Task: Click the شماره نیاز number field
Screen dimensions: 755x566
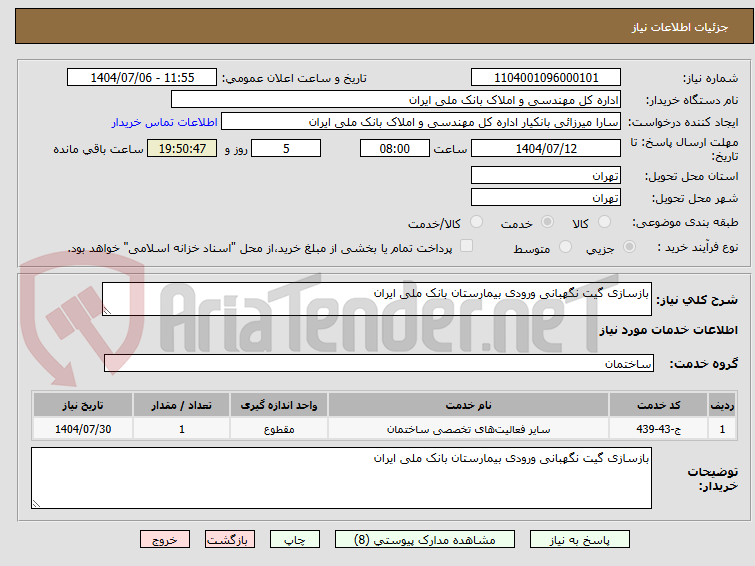Action: (546, 78)
